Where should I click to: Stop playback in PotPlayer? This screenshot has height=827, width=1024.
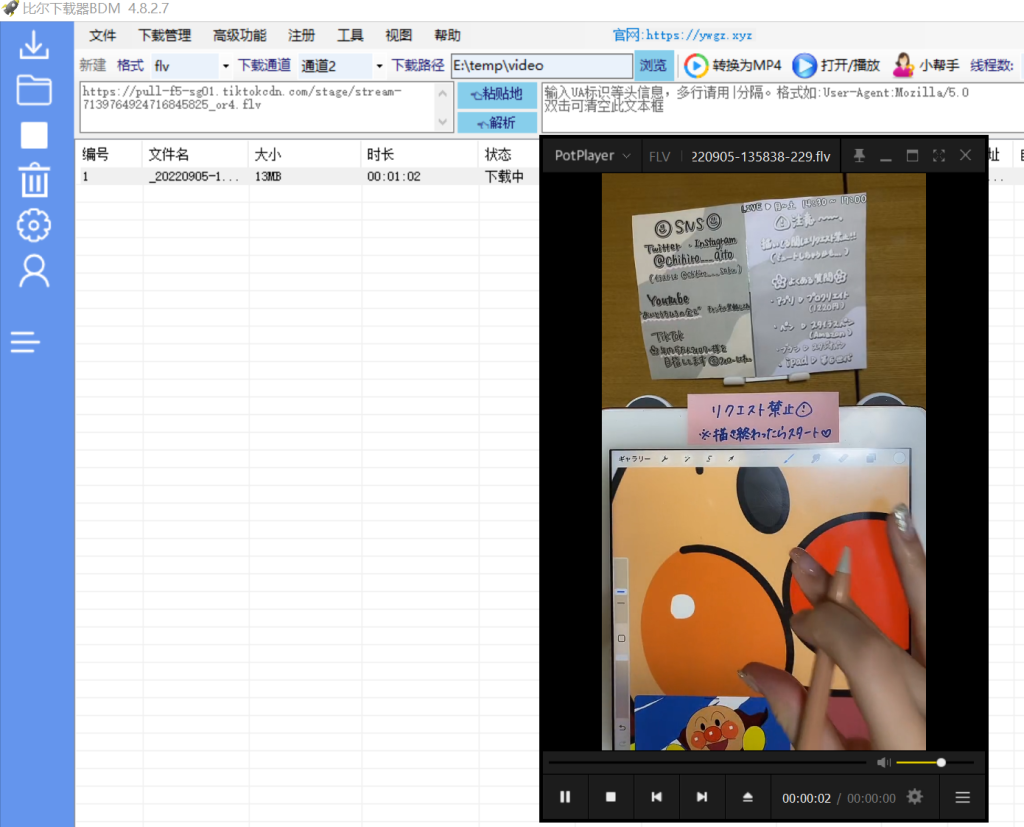tap(611, 796)
